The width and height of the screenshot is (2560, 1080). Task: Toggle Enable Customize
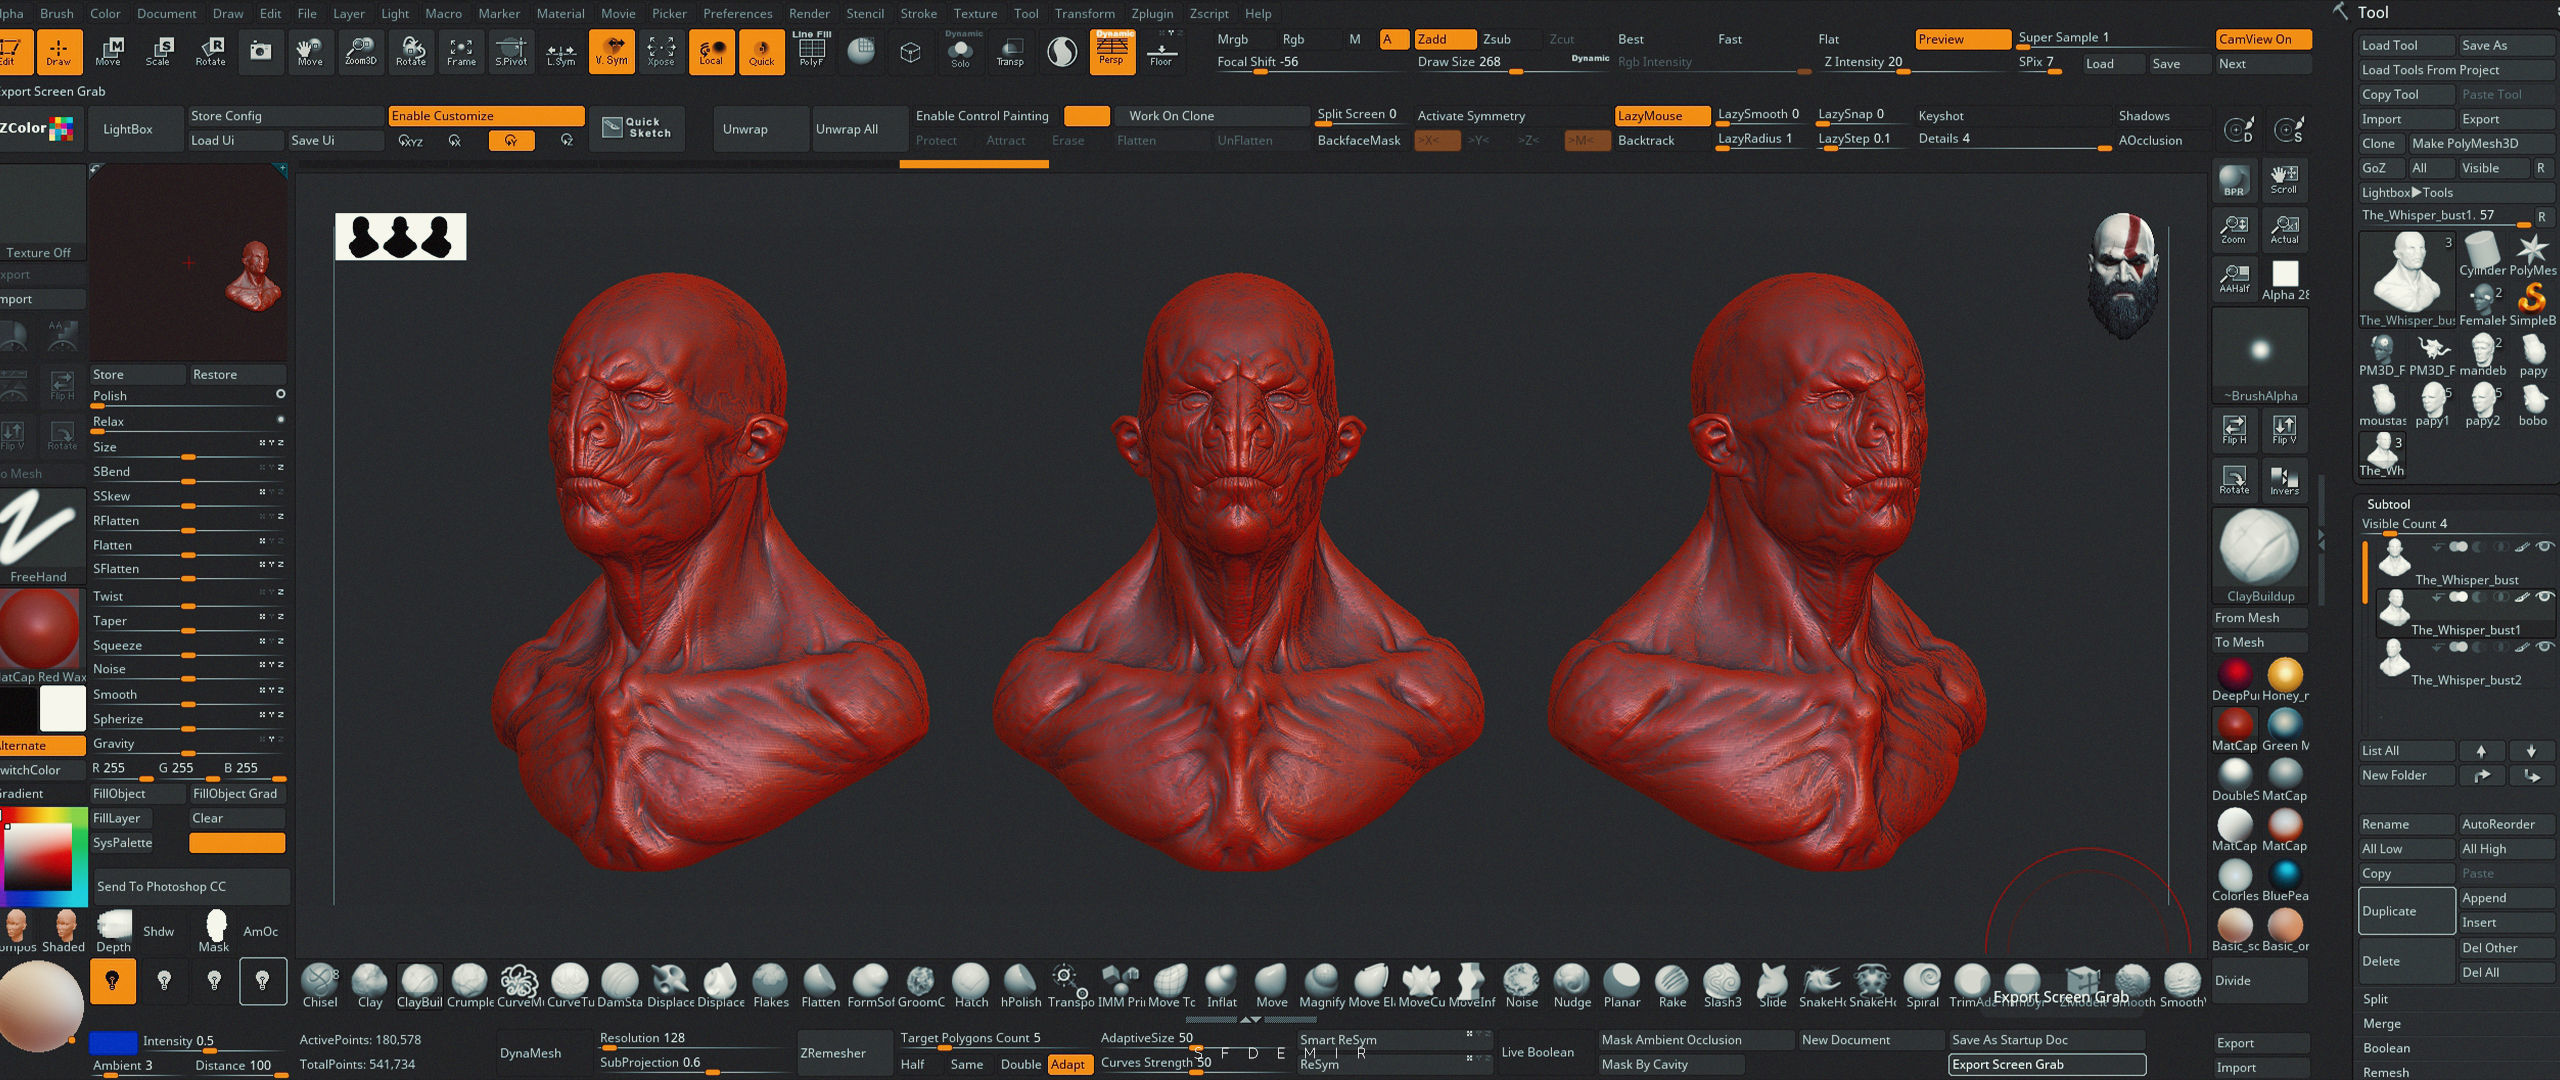(486, 116)
